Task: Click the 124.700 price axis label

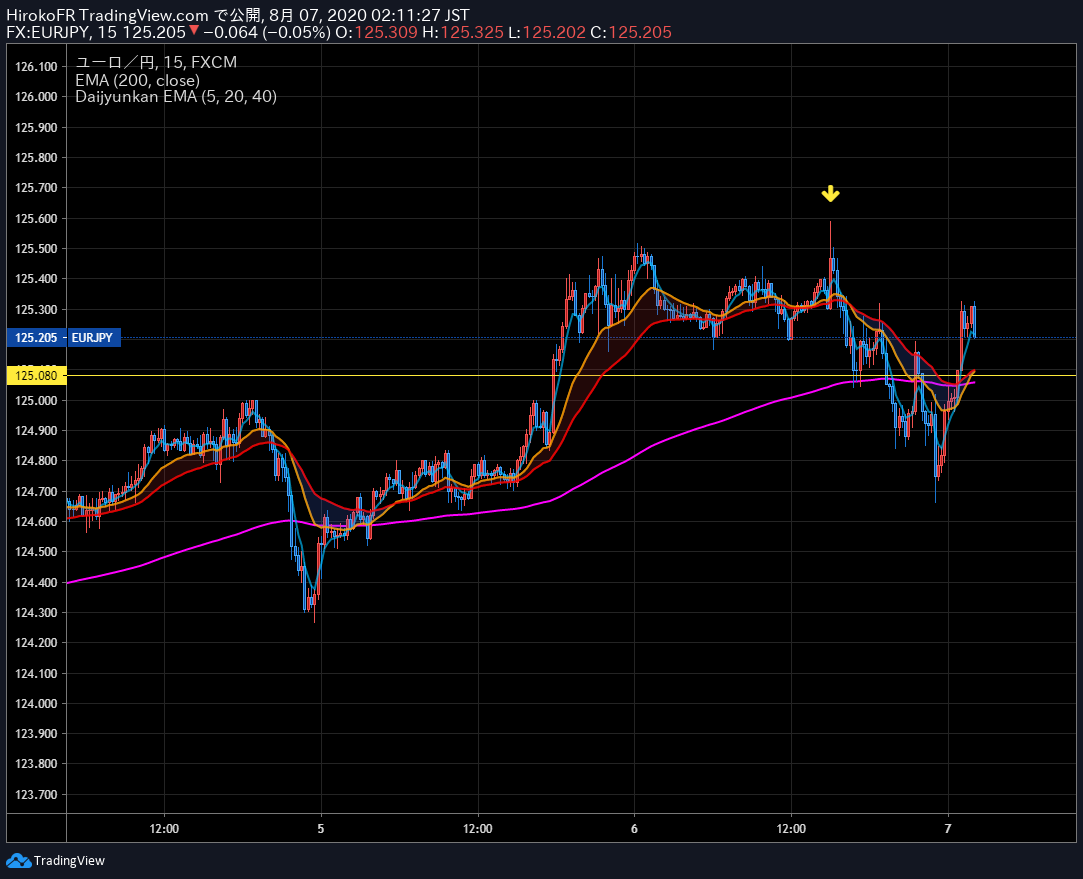Action: 36,491
